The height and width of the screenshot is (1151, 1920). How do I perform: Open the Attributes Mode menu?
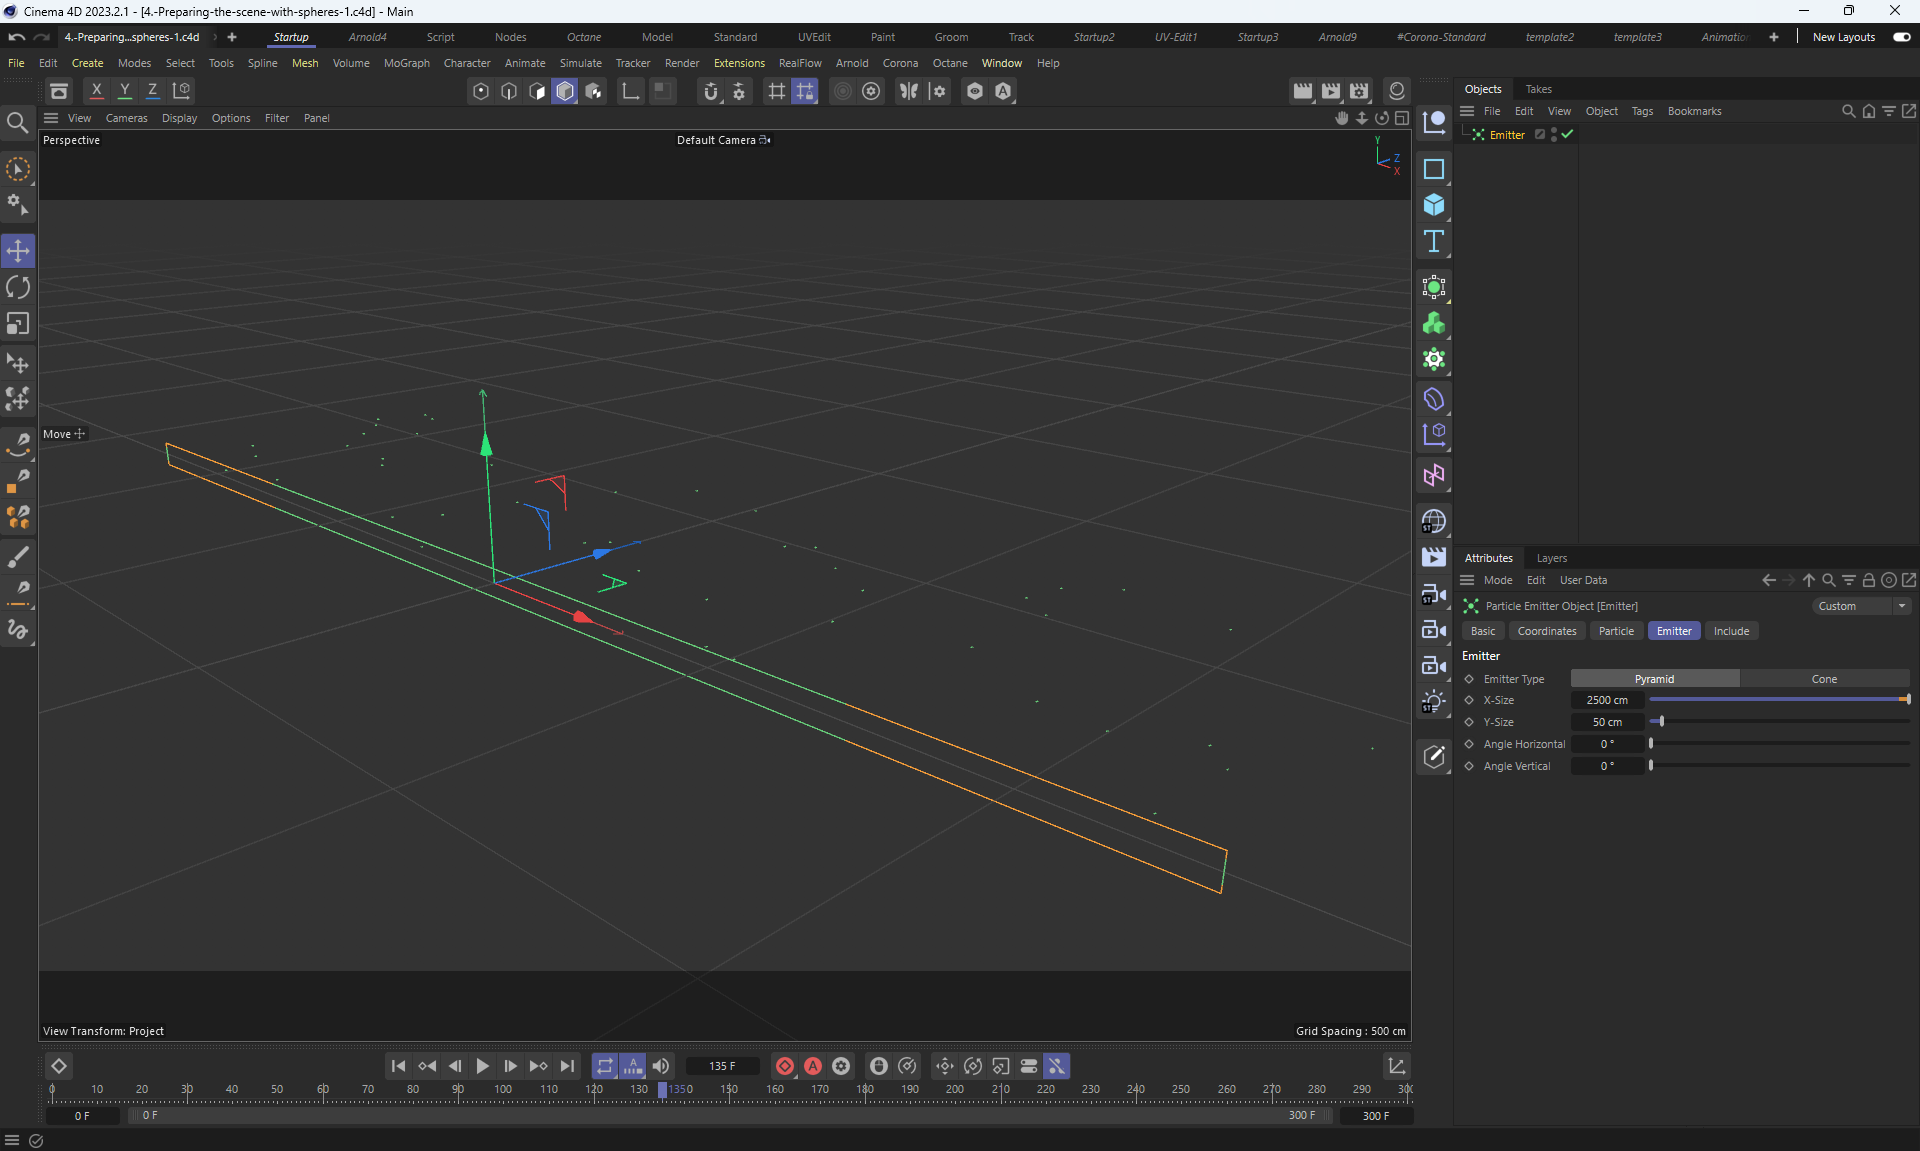[x=1497, y=580]
